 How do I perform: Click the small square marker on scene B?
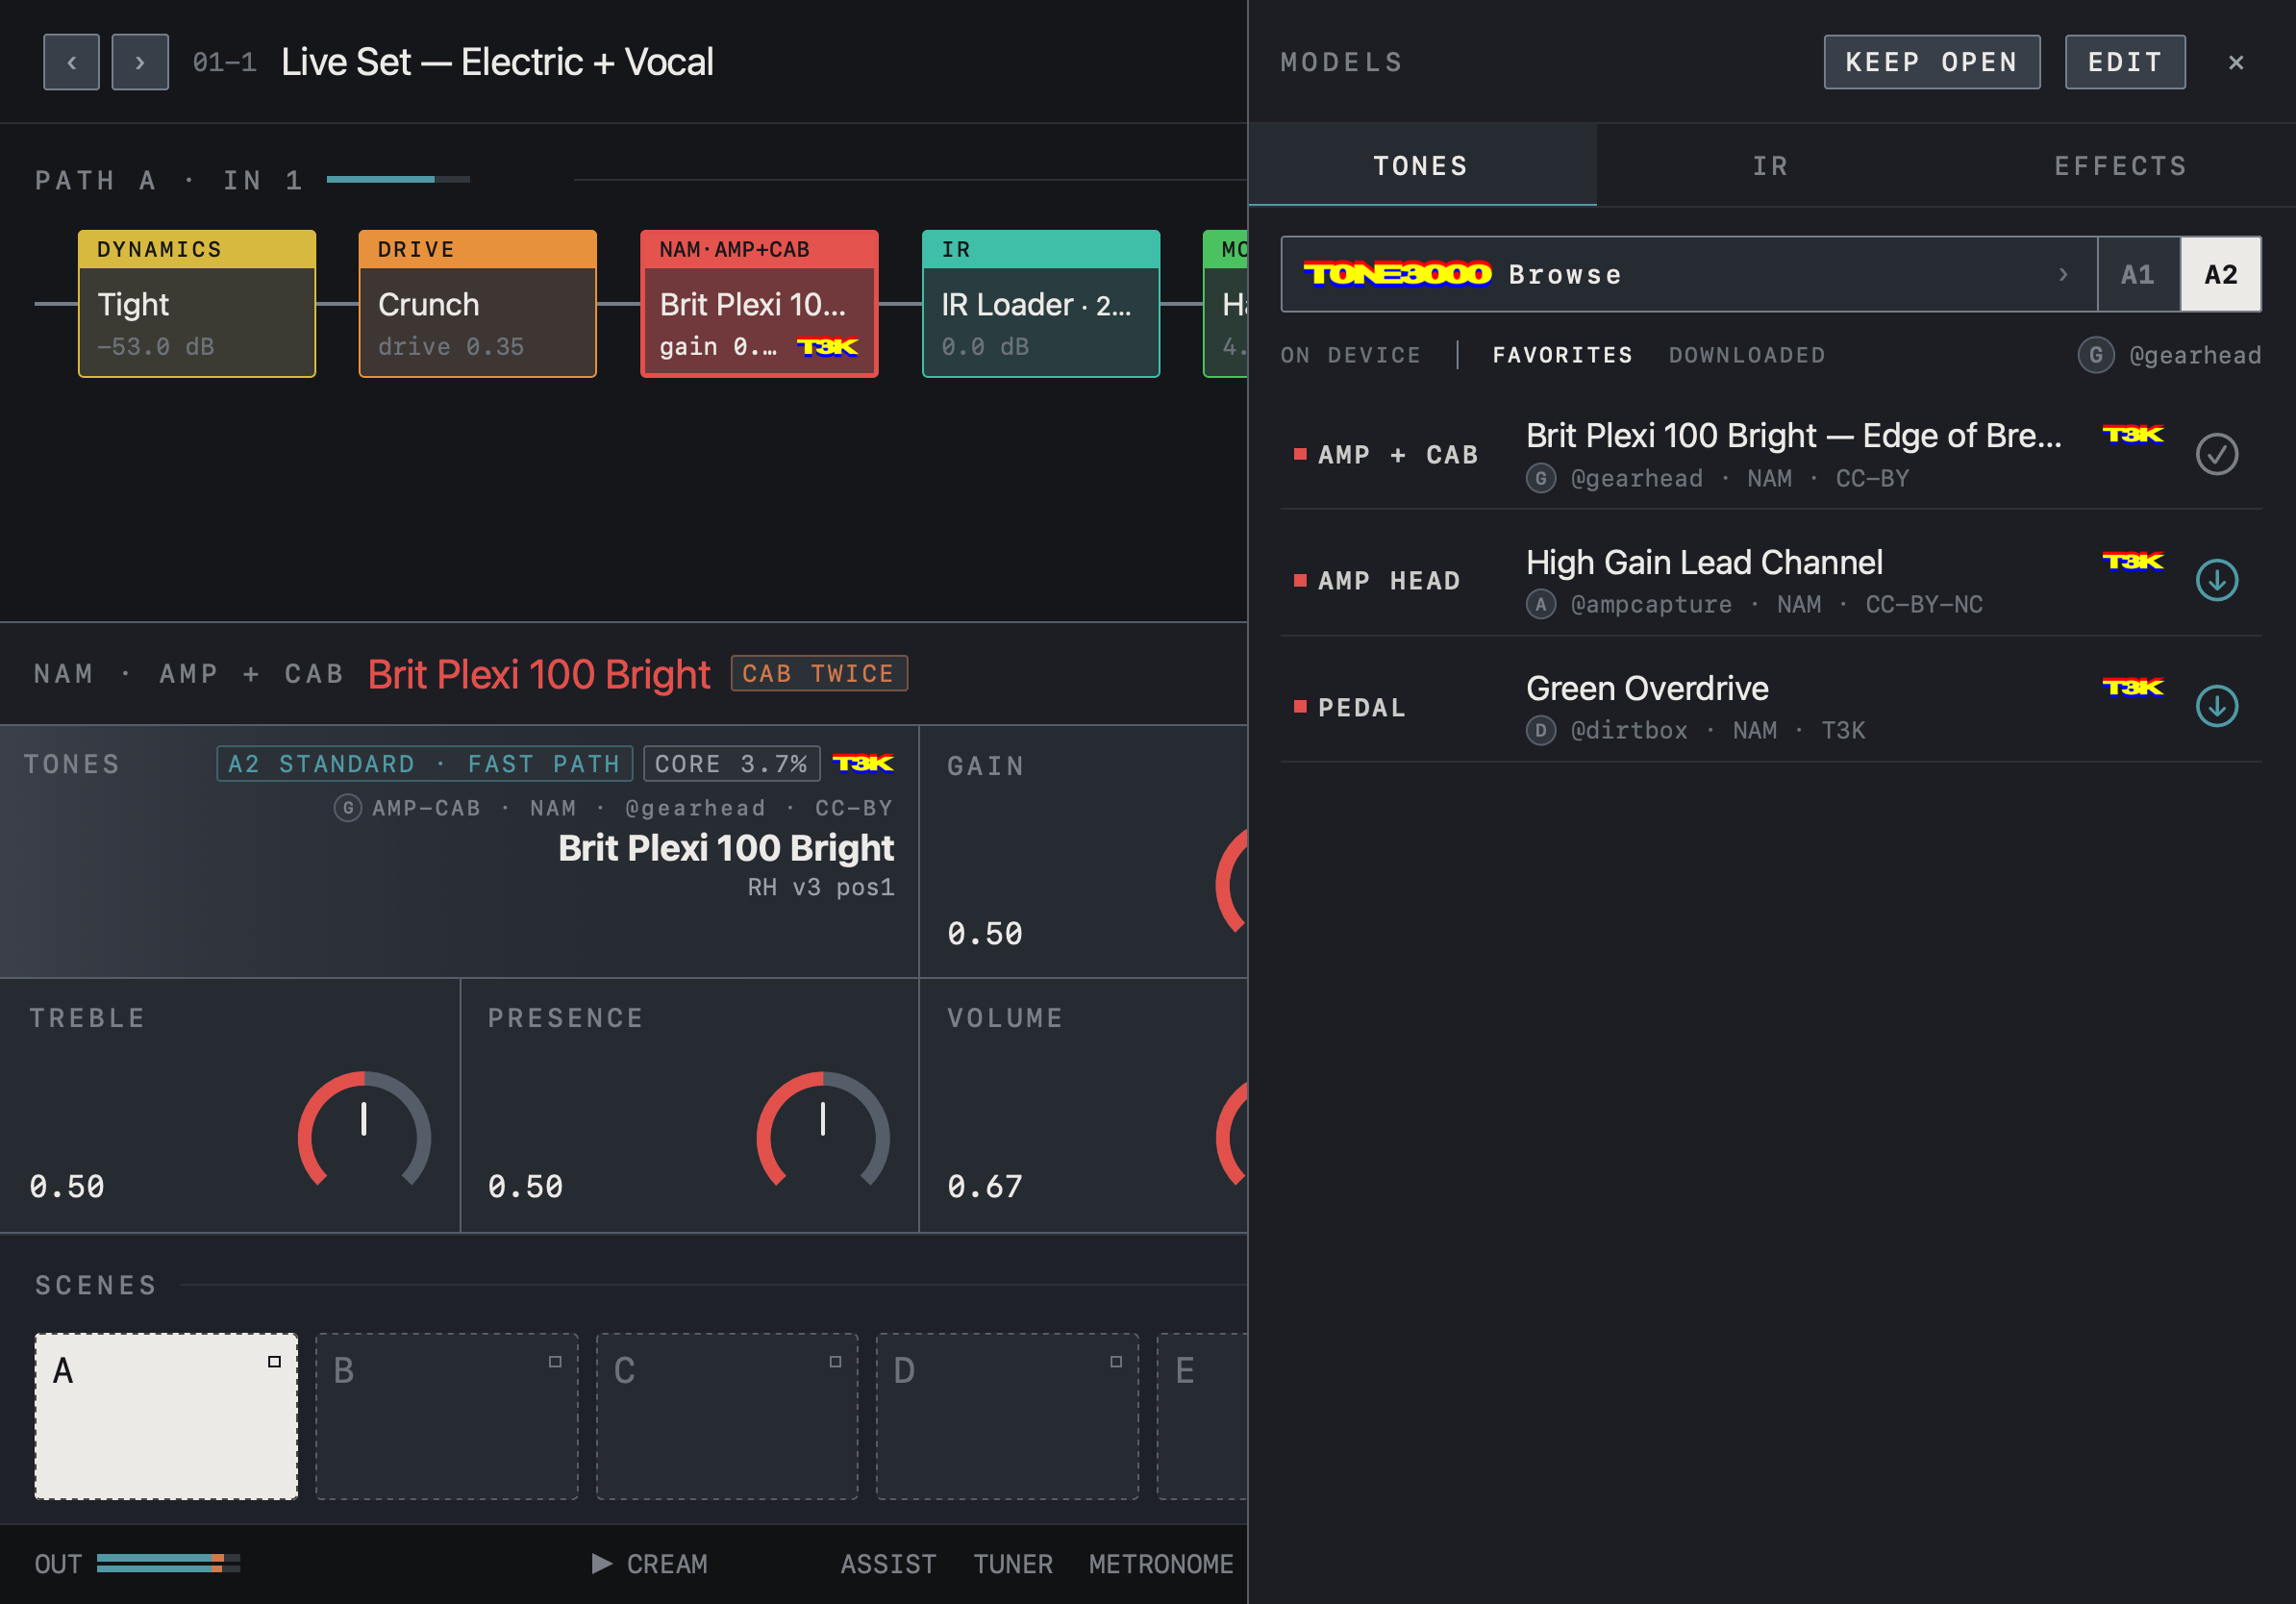(555, 1361)
